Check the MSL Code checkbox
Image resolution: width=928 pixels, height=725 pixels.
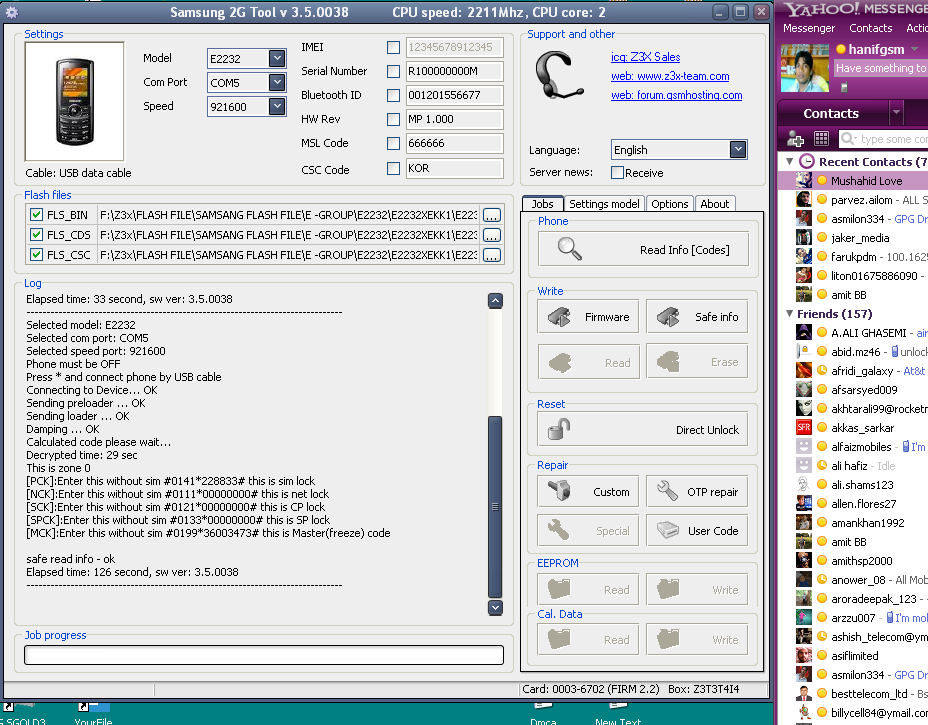pyautogui.click(x=393, y=143)
